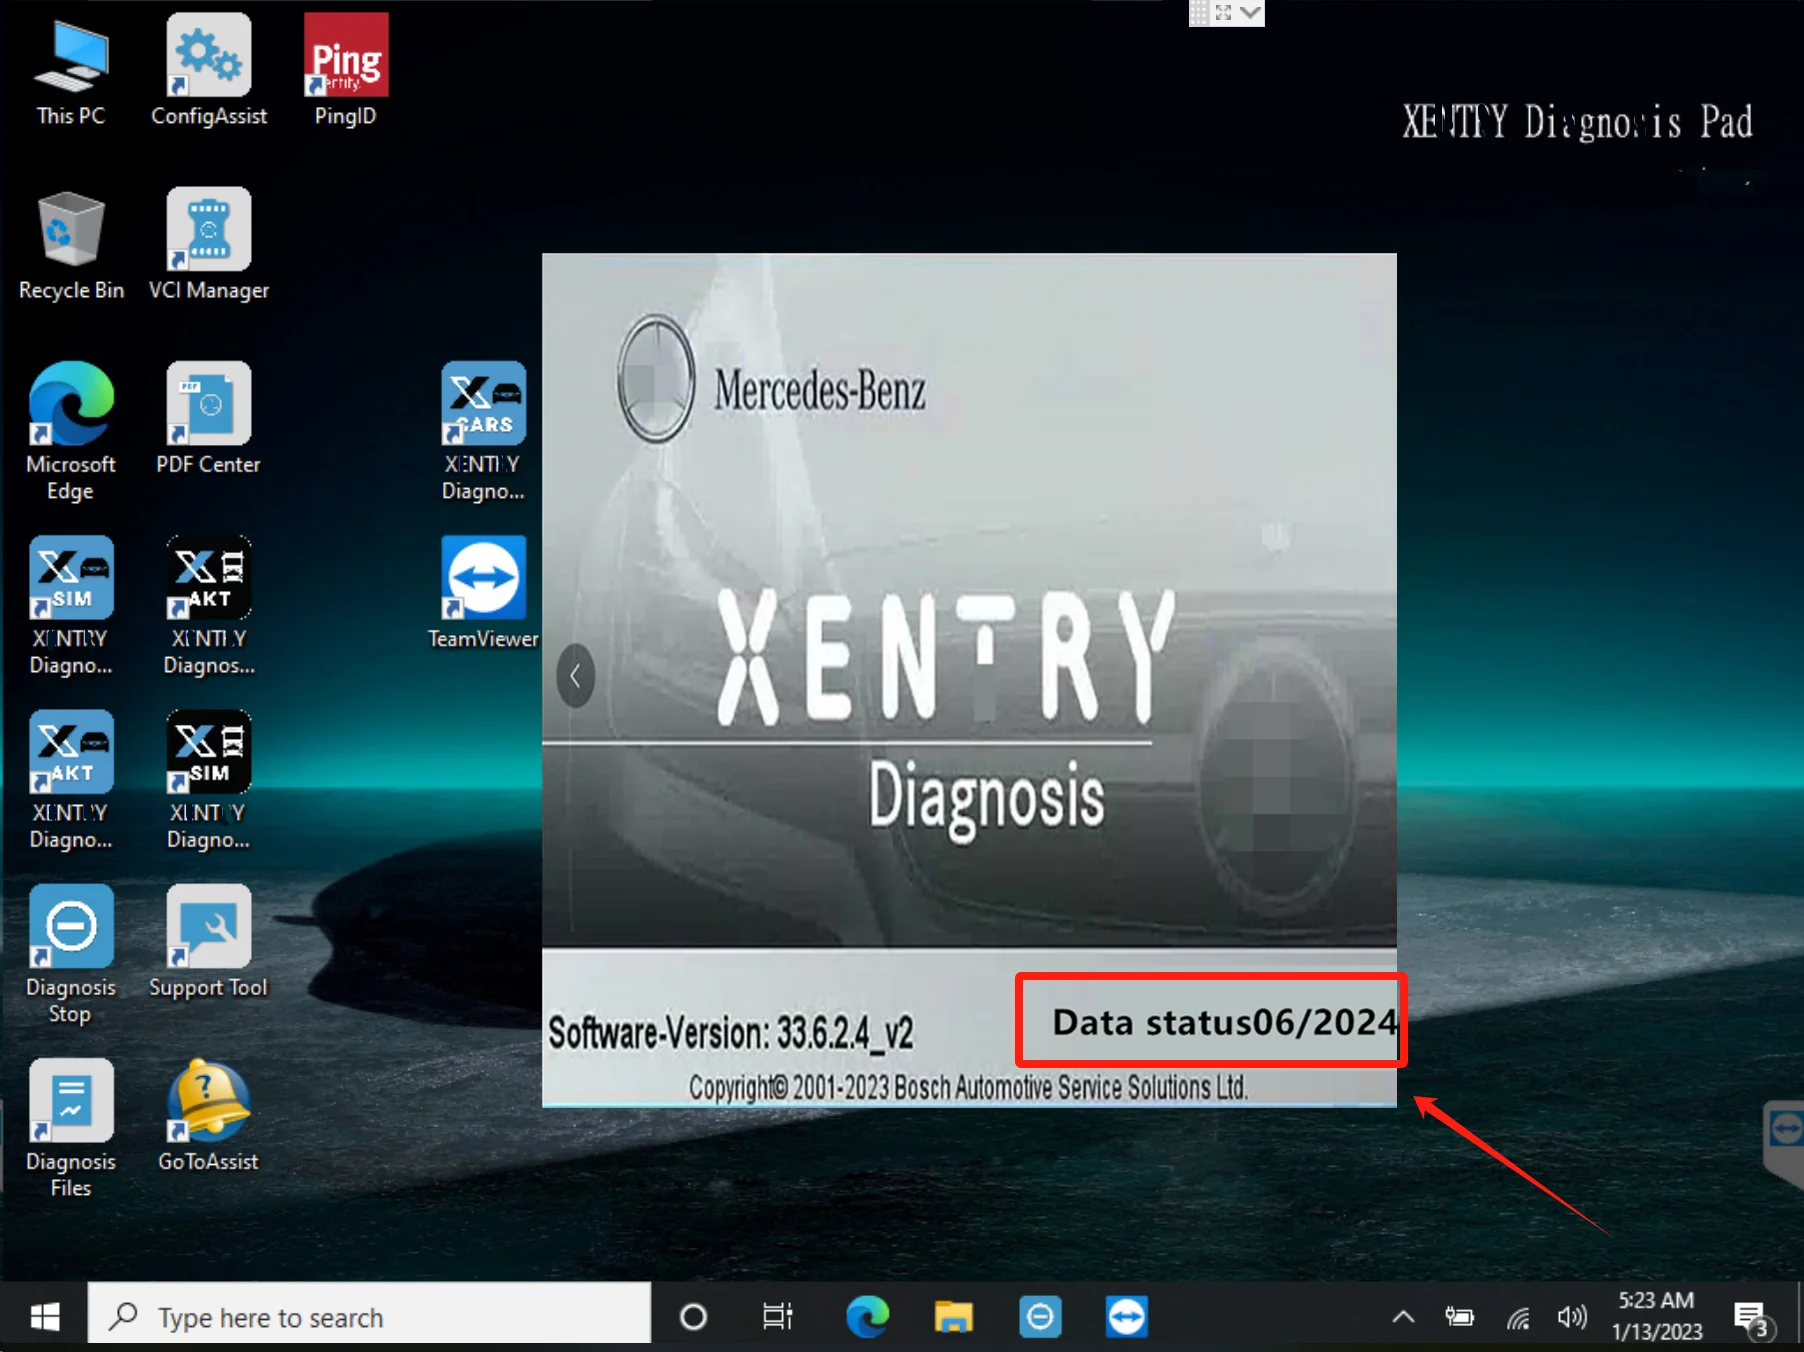Launch Edge from the taskbar

[867, 1317]
